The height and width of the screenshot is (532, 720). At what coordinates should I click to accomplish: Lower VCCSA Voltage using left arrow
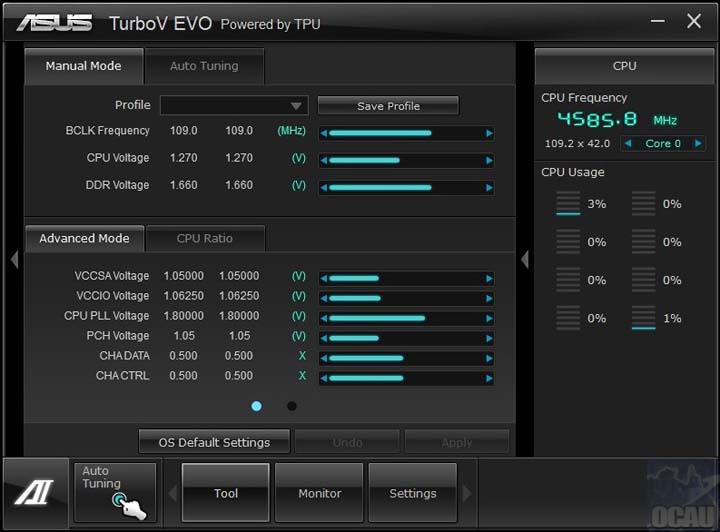324,279
